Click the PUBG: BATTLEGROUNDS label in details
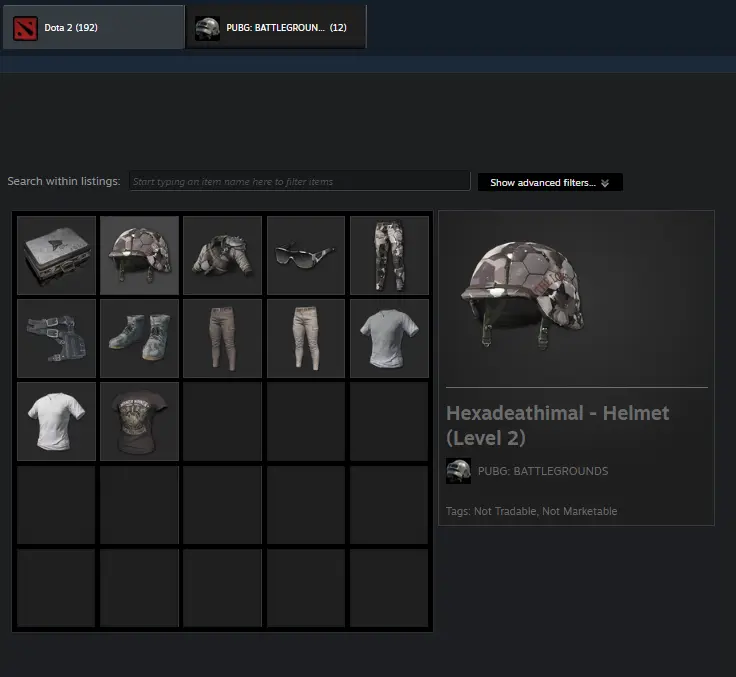Viewport: 736px width, 677px height. [543, 471]
